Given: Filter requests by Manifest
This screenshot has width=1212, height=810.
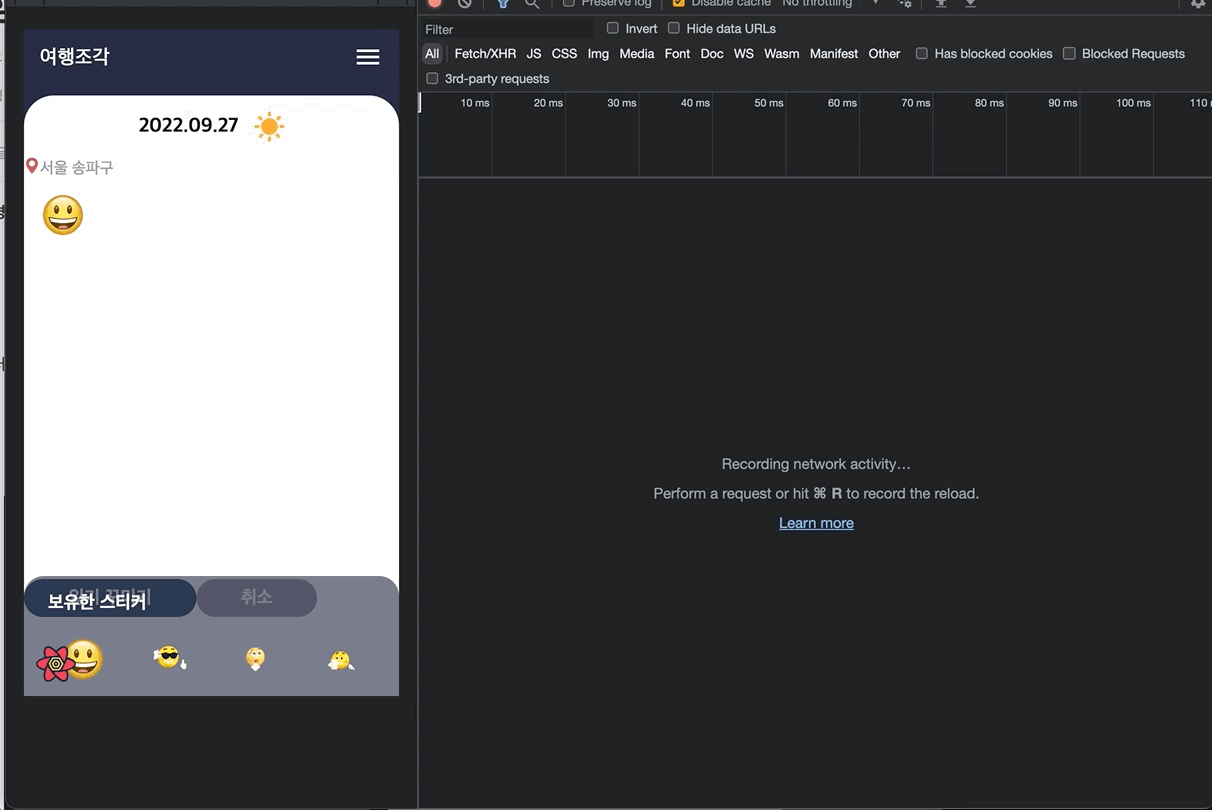Looking at the screenshot, I should click(834, 54).
